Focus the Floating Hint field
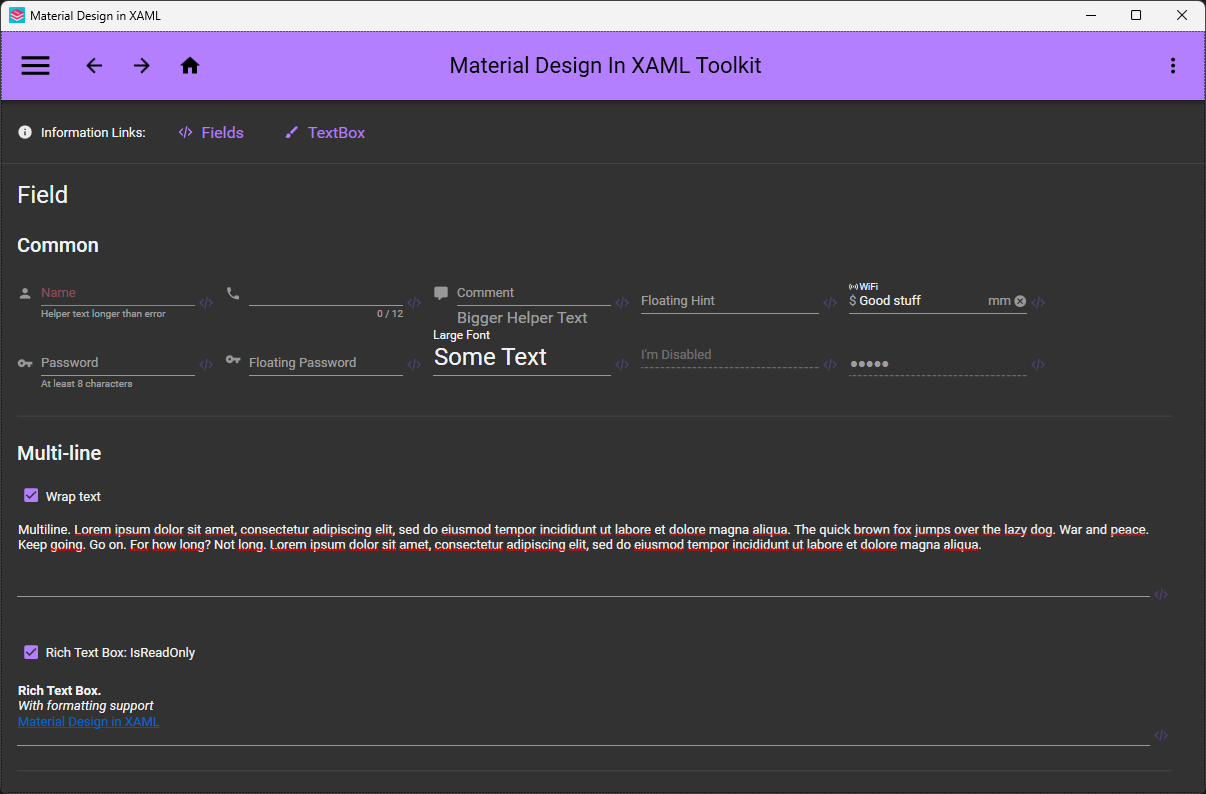The image size is (1206, 794). click(x=730, y=300)
